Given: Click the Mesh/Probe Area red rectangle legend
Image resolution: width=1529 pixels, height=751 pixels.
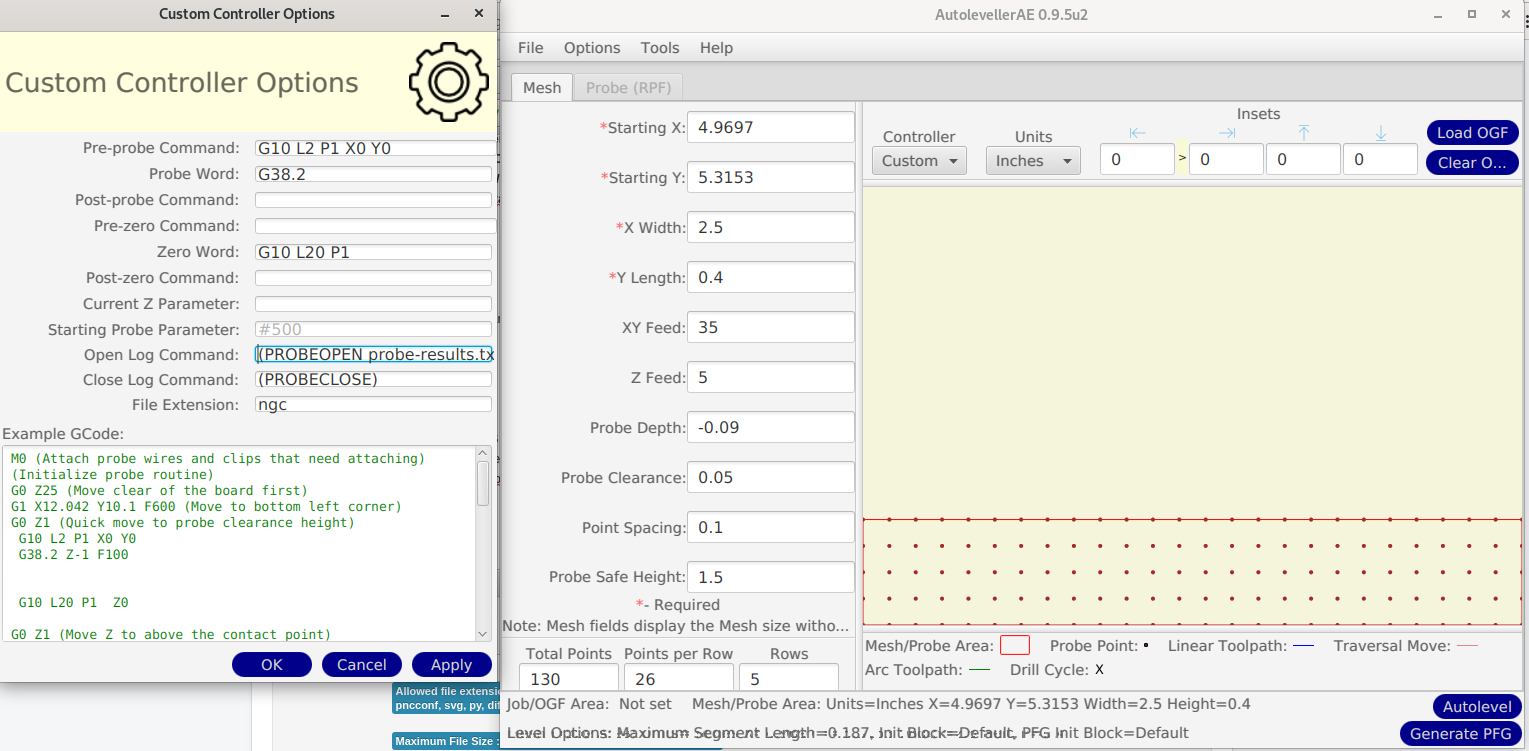Looking at the screenshot, I should pyautogui.click(x=1014, y=646).
